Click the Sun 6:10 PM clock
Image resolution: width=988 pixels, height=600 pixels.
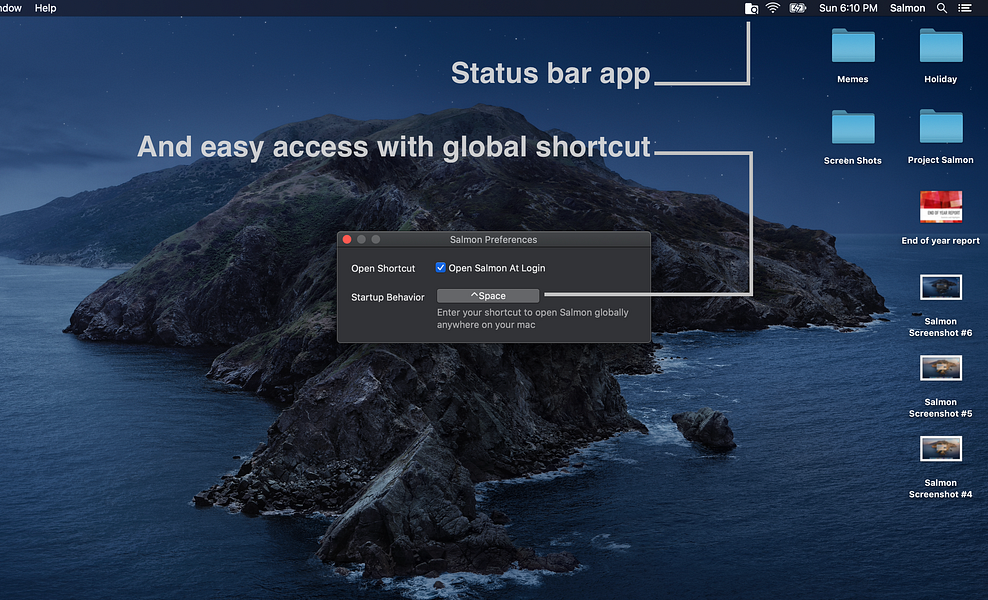[x=848, y=8]
